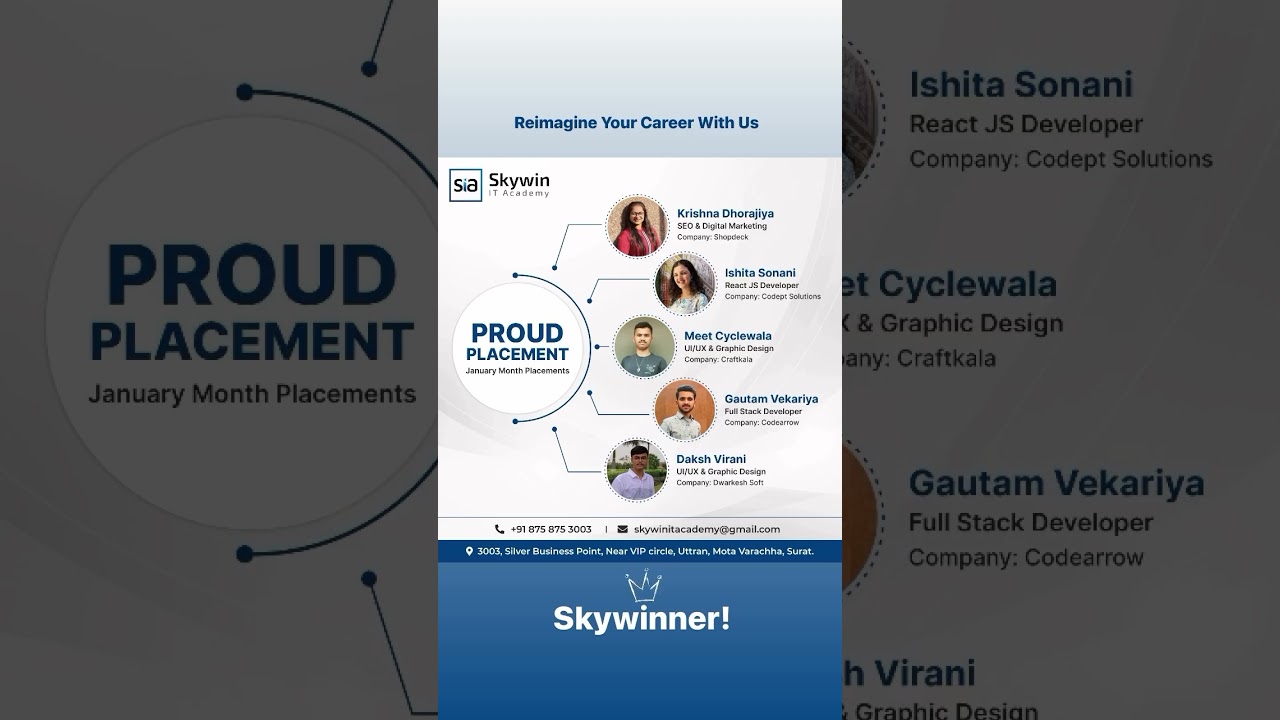Select small "Company: Craftkala" in center poster
The image size is (1280, 720).
[x=718, y=359]
